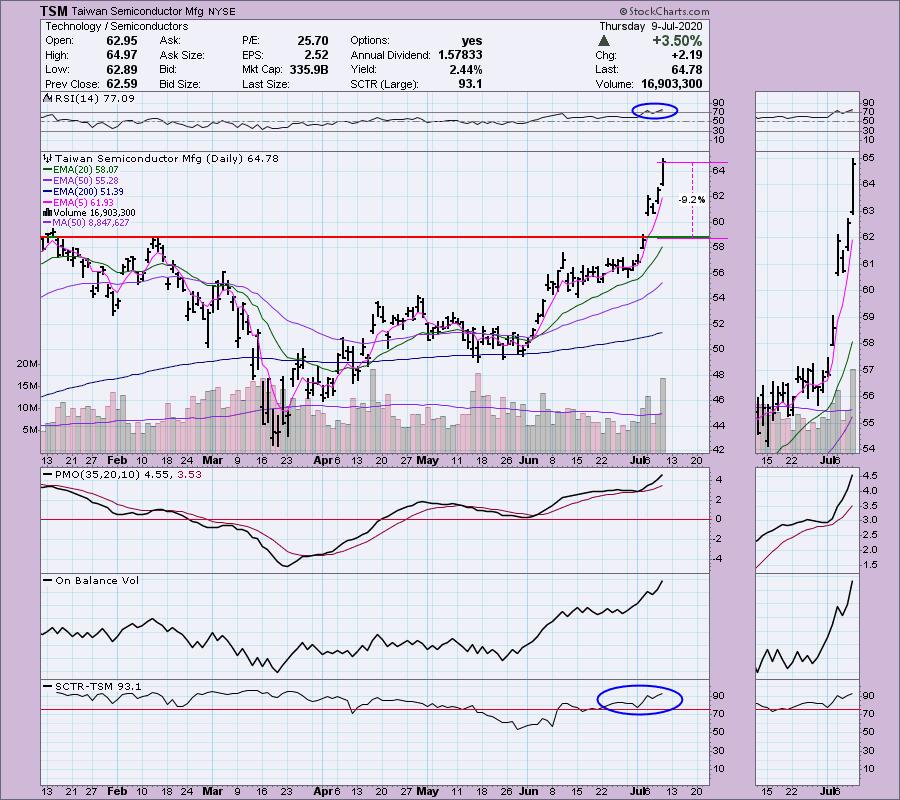
Task: Click the zoomed PMO thumbnail panel at right
Action: (x=807, y=520)
